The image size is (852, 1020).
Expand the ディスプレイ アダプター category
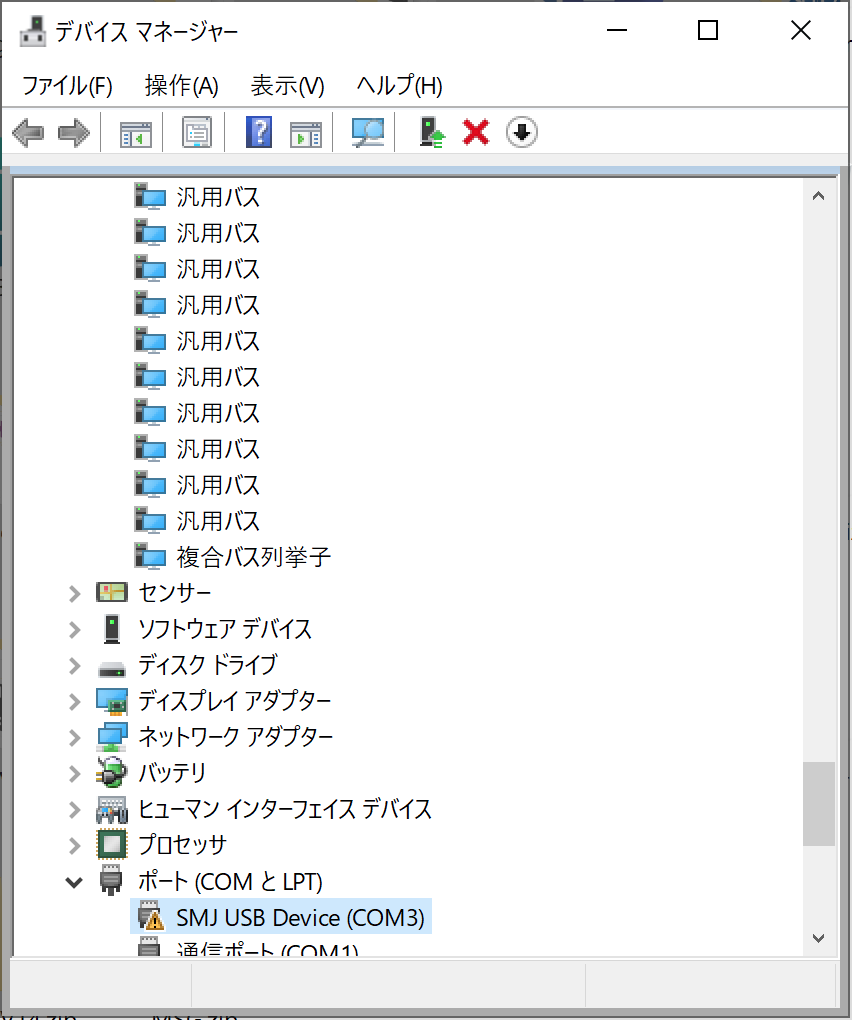(74, 701)
